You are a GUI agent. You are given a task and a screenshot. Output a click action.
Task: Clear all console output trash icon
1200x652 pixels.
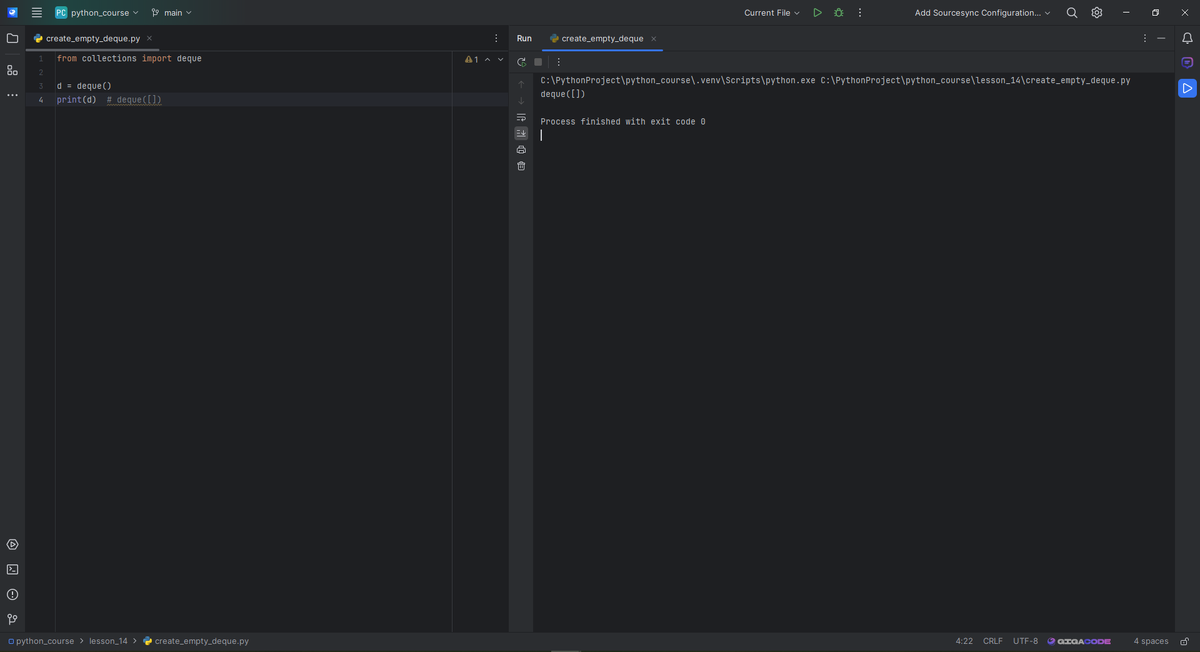coord(521,166)
